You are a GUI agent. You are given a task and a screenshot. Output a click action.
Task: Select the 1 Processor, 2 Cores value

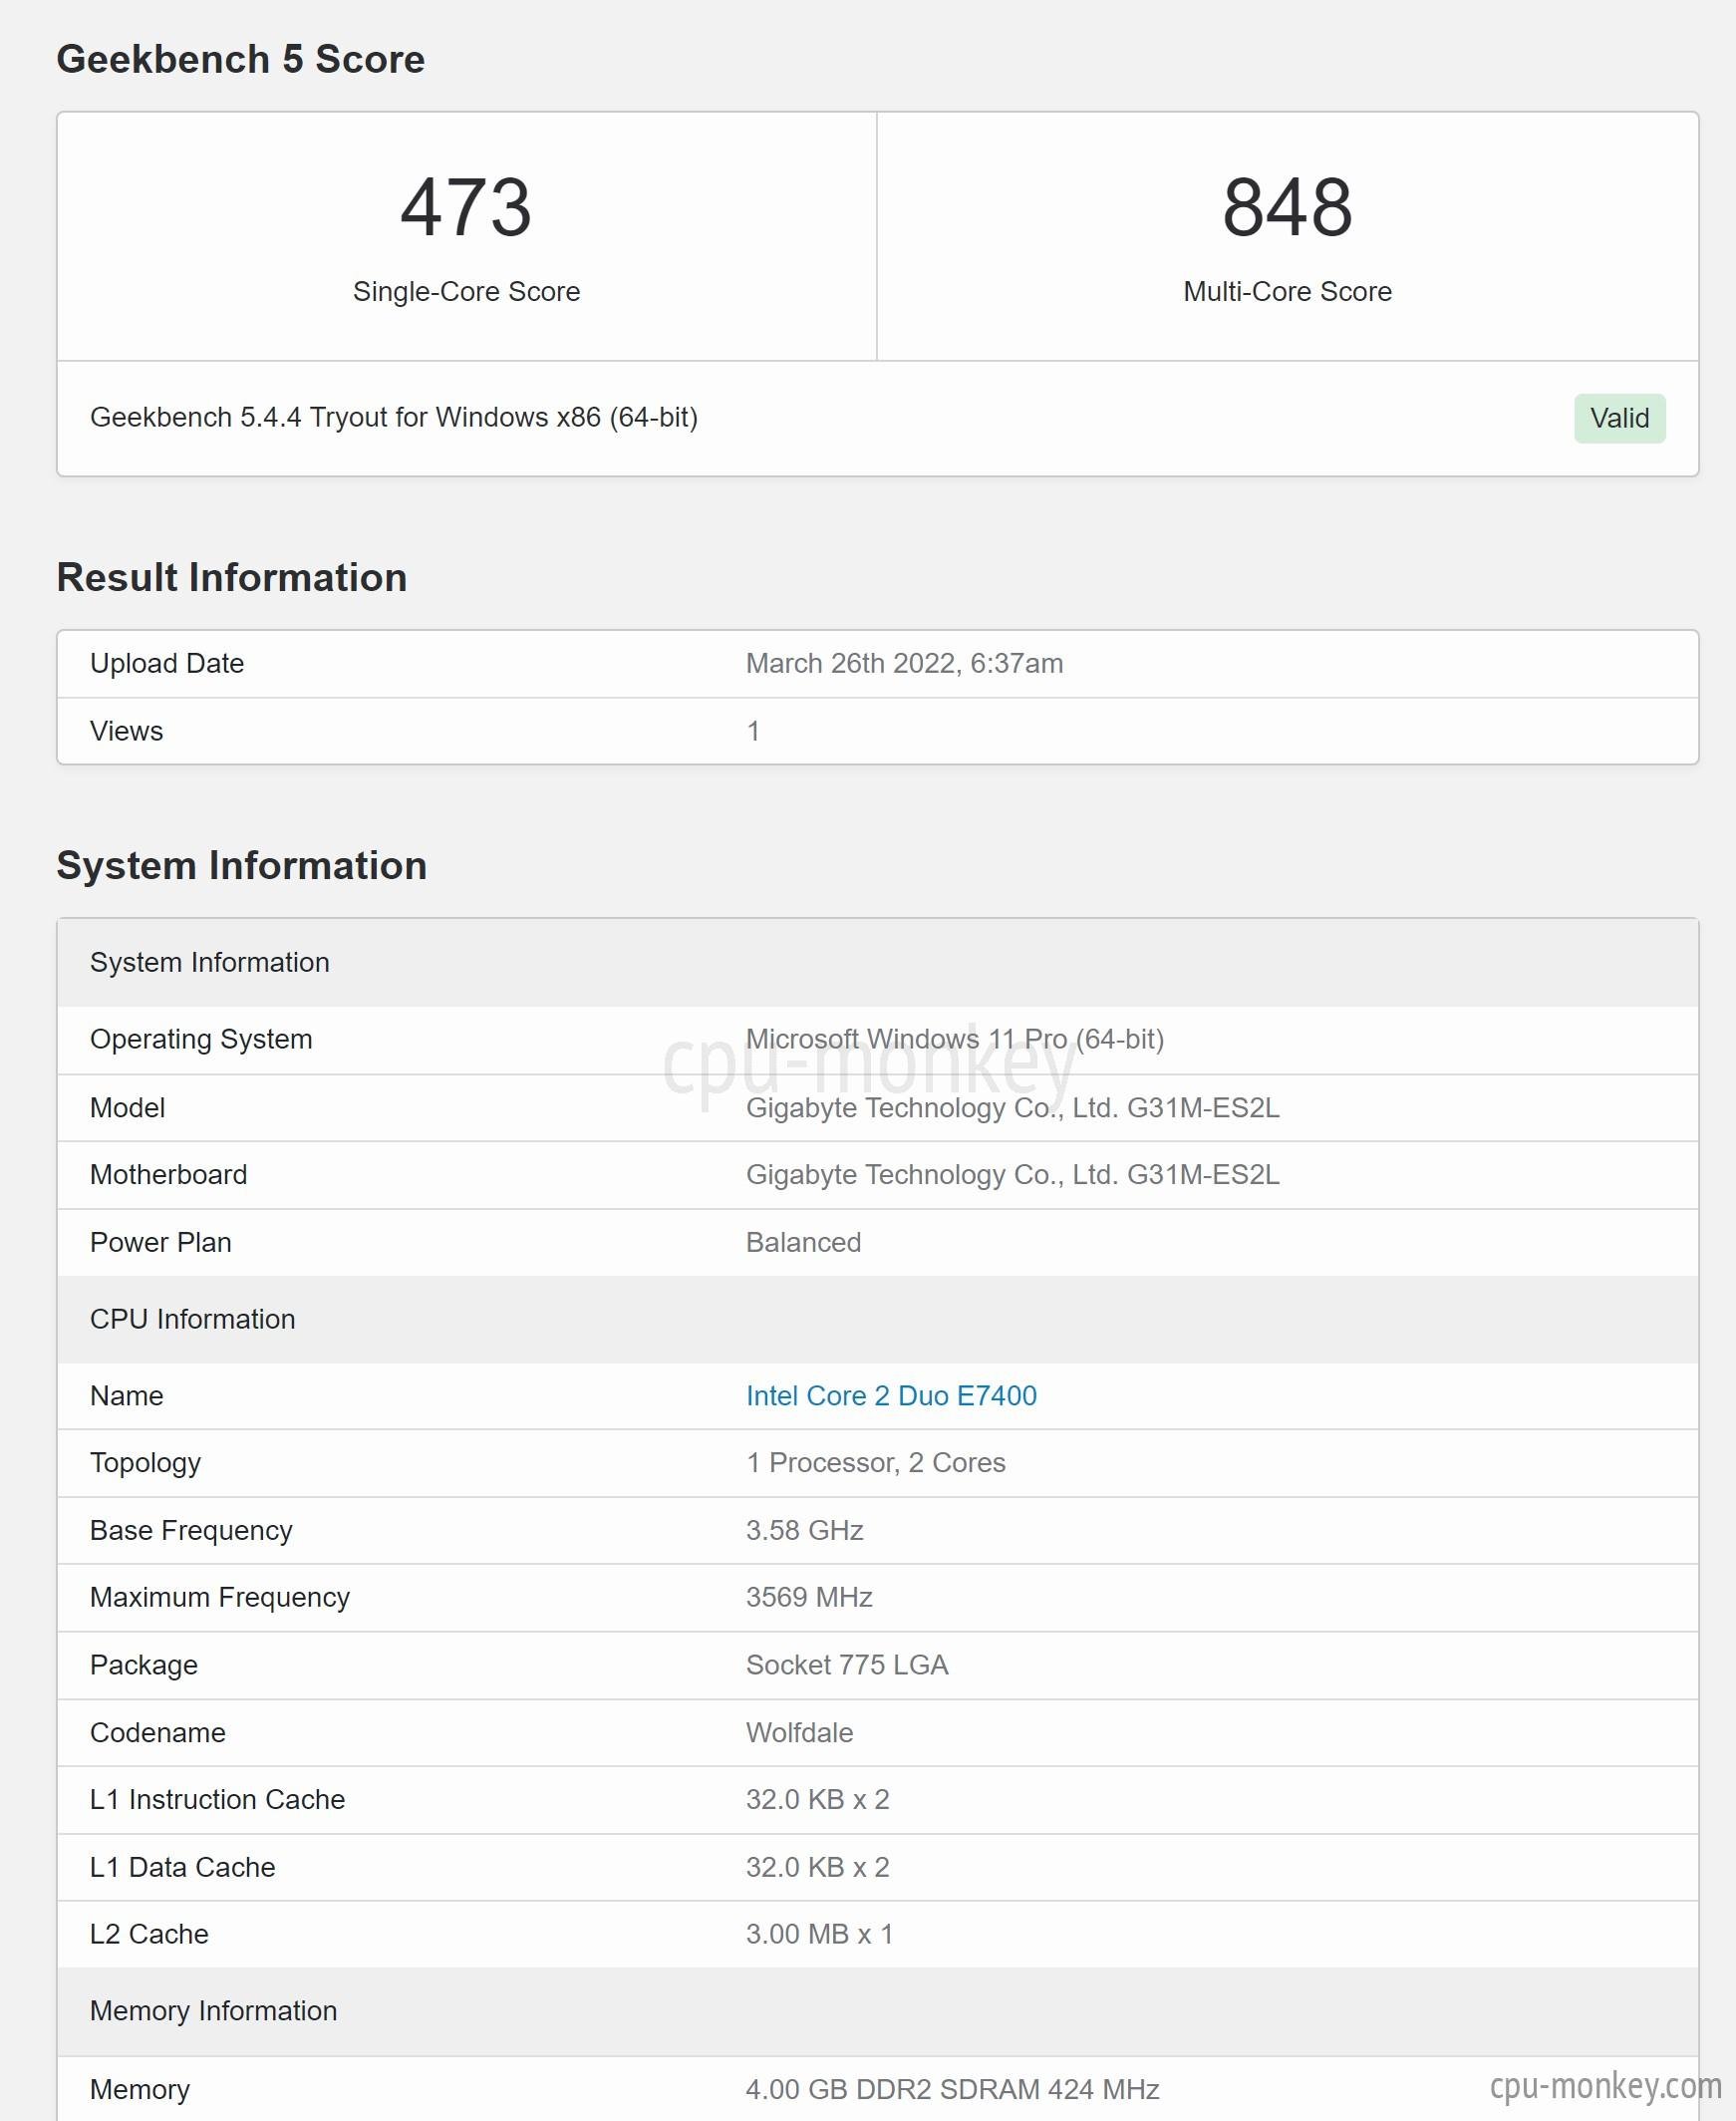(x=875, y=1462)
